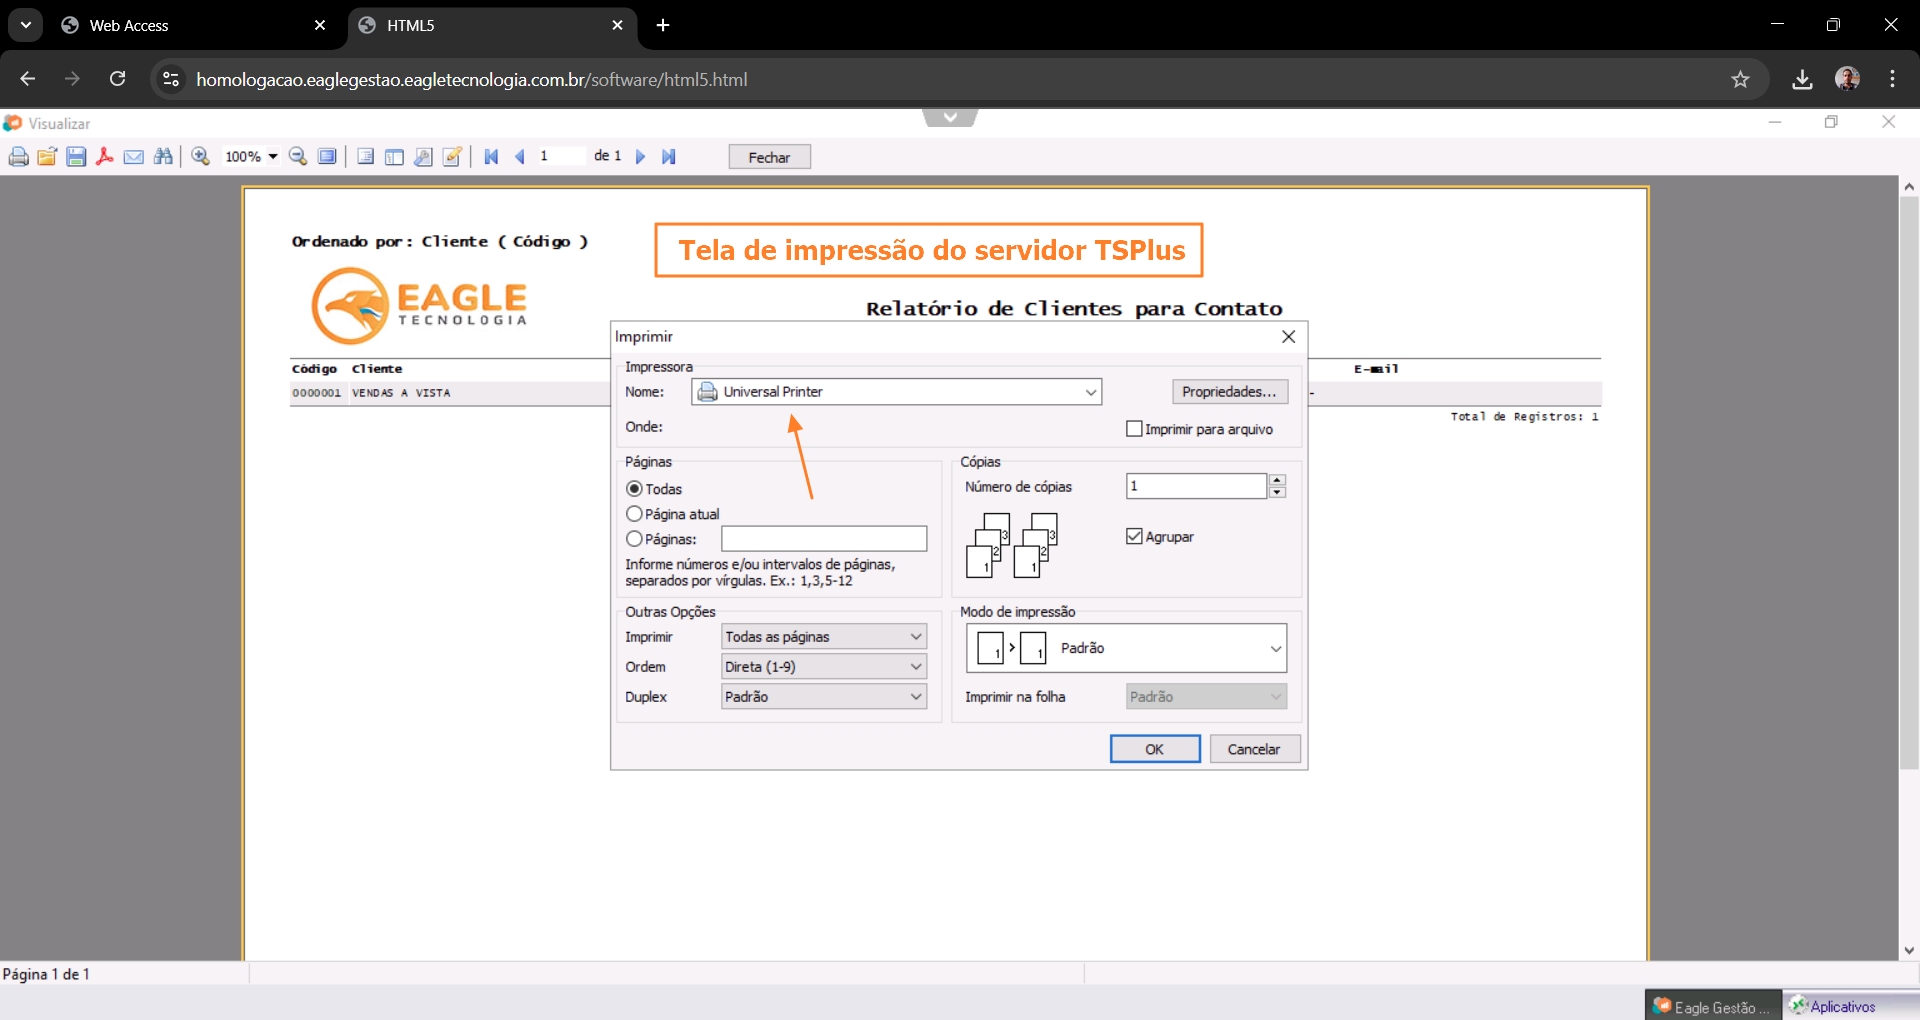1920x1020 pixels.
Task: Enable Imprimir para arquivo checkbox
Action: click(1134, 429)
